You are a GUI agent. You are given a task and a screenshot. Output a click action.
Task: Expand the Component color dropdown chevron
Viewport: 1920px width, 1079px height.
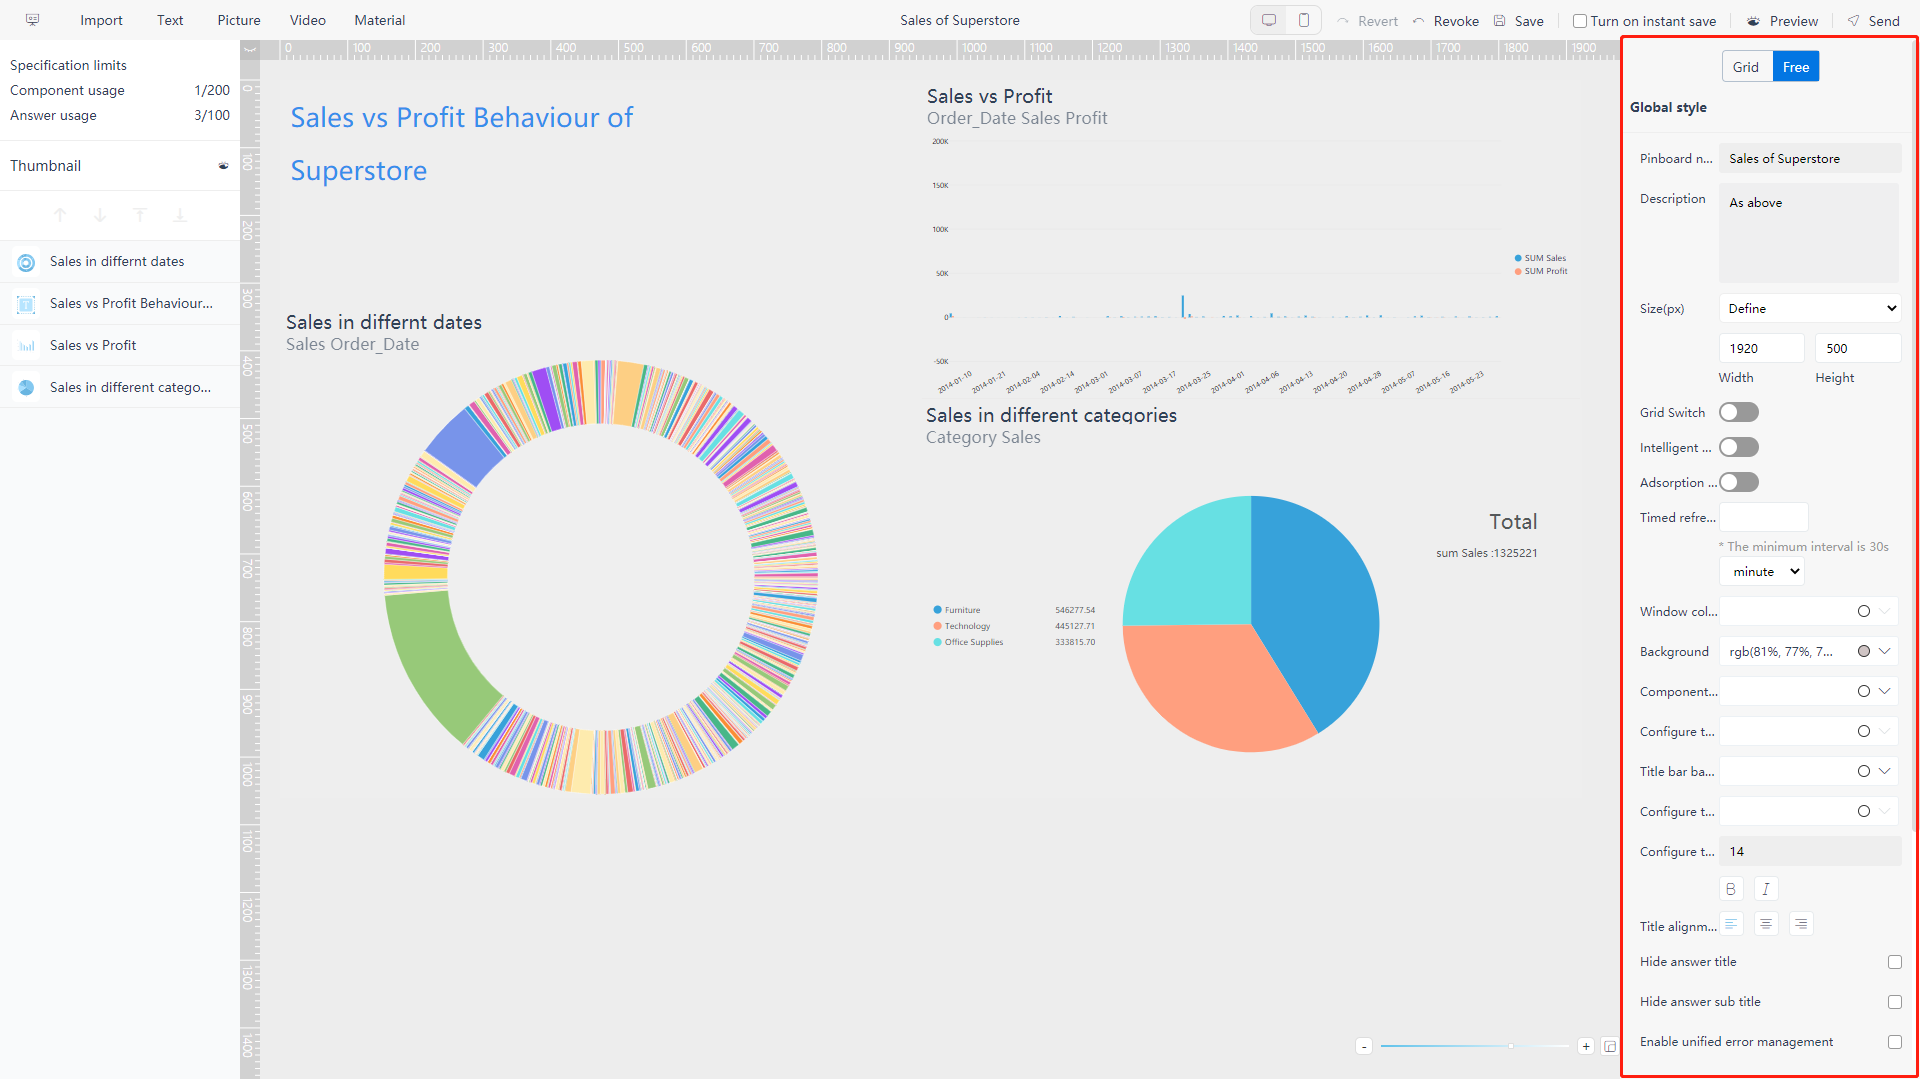pos(1885,692)
